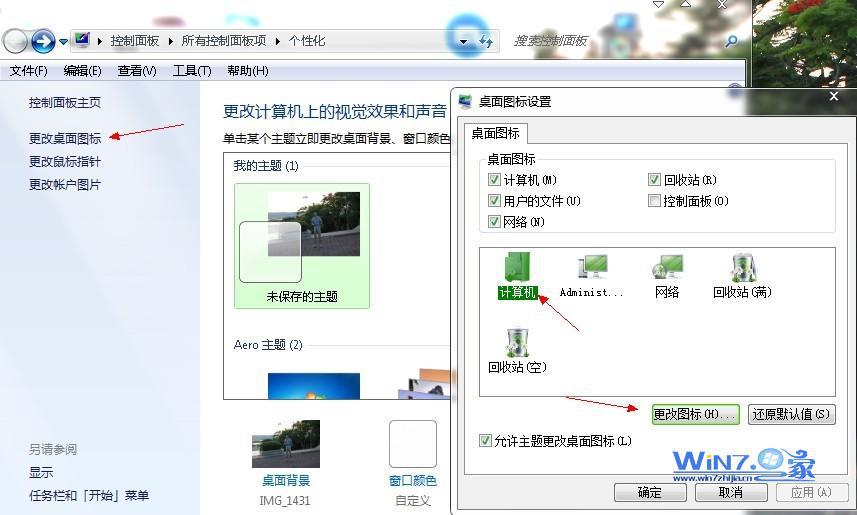Click the 取消 button
Viewport: 857px width, 515px height.
[731, 492]
